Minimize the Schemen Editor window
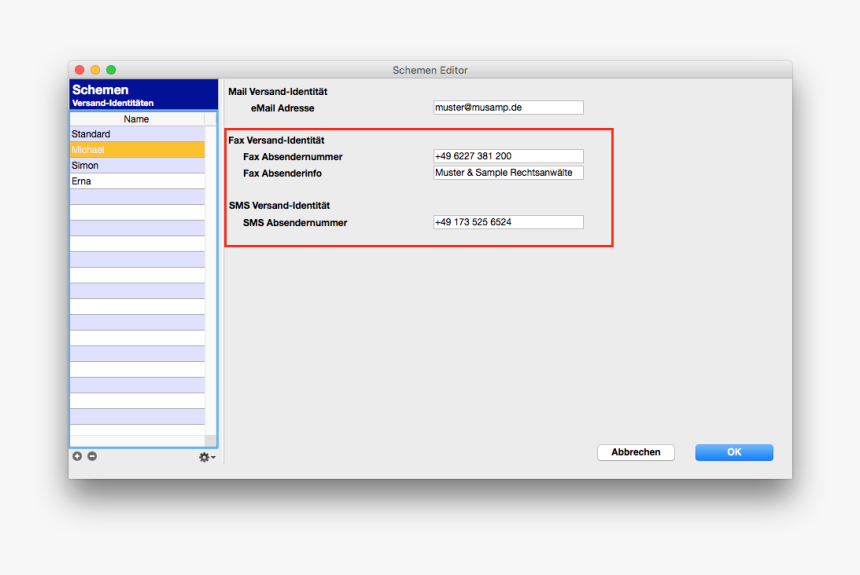This screenshot has height=575, width=860. pyautogui.click(x=95, y=70)
